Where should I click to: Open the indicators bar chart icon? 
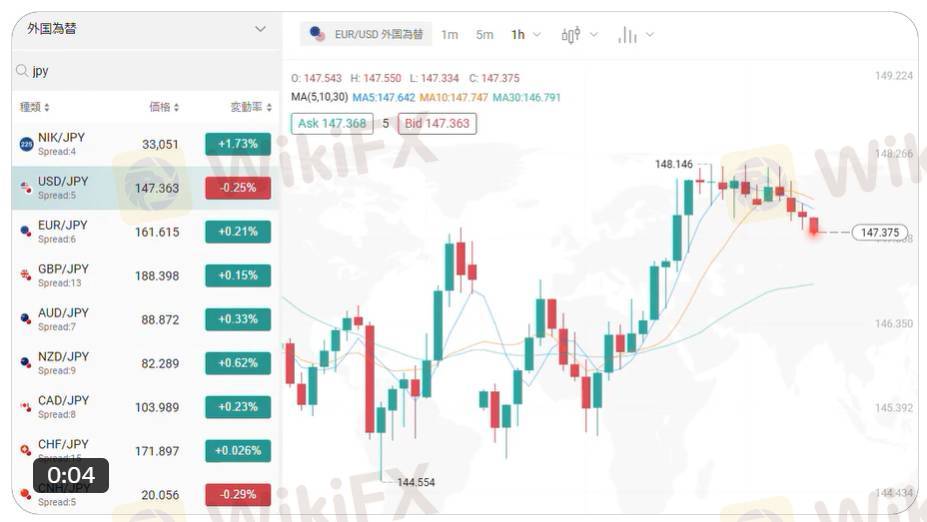[x=627, y=35]
